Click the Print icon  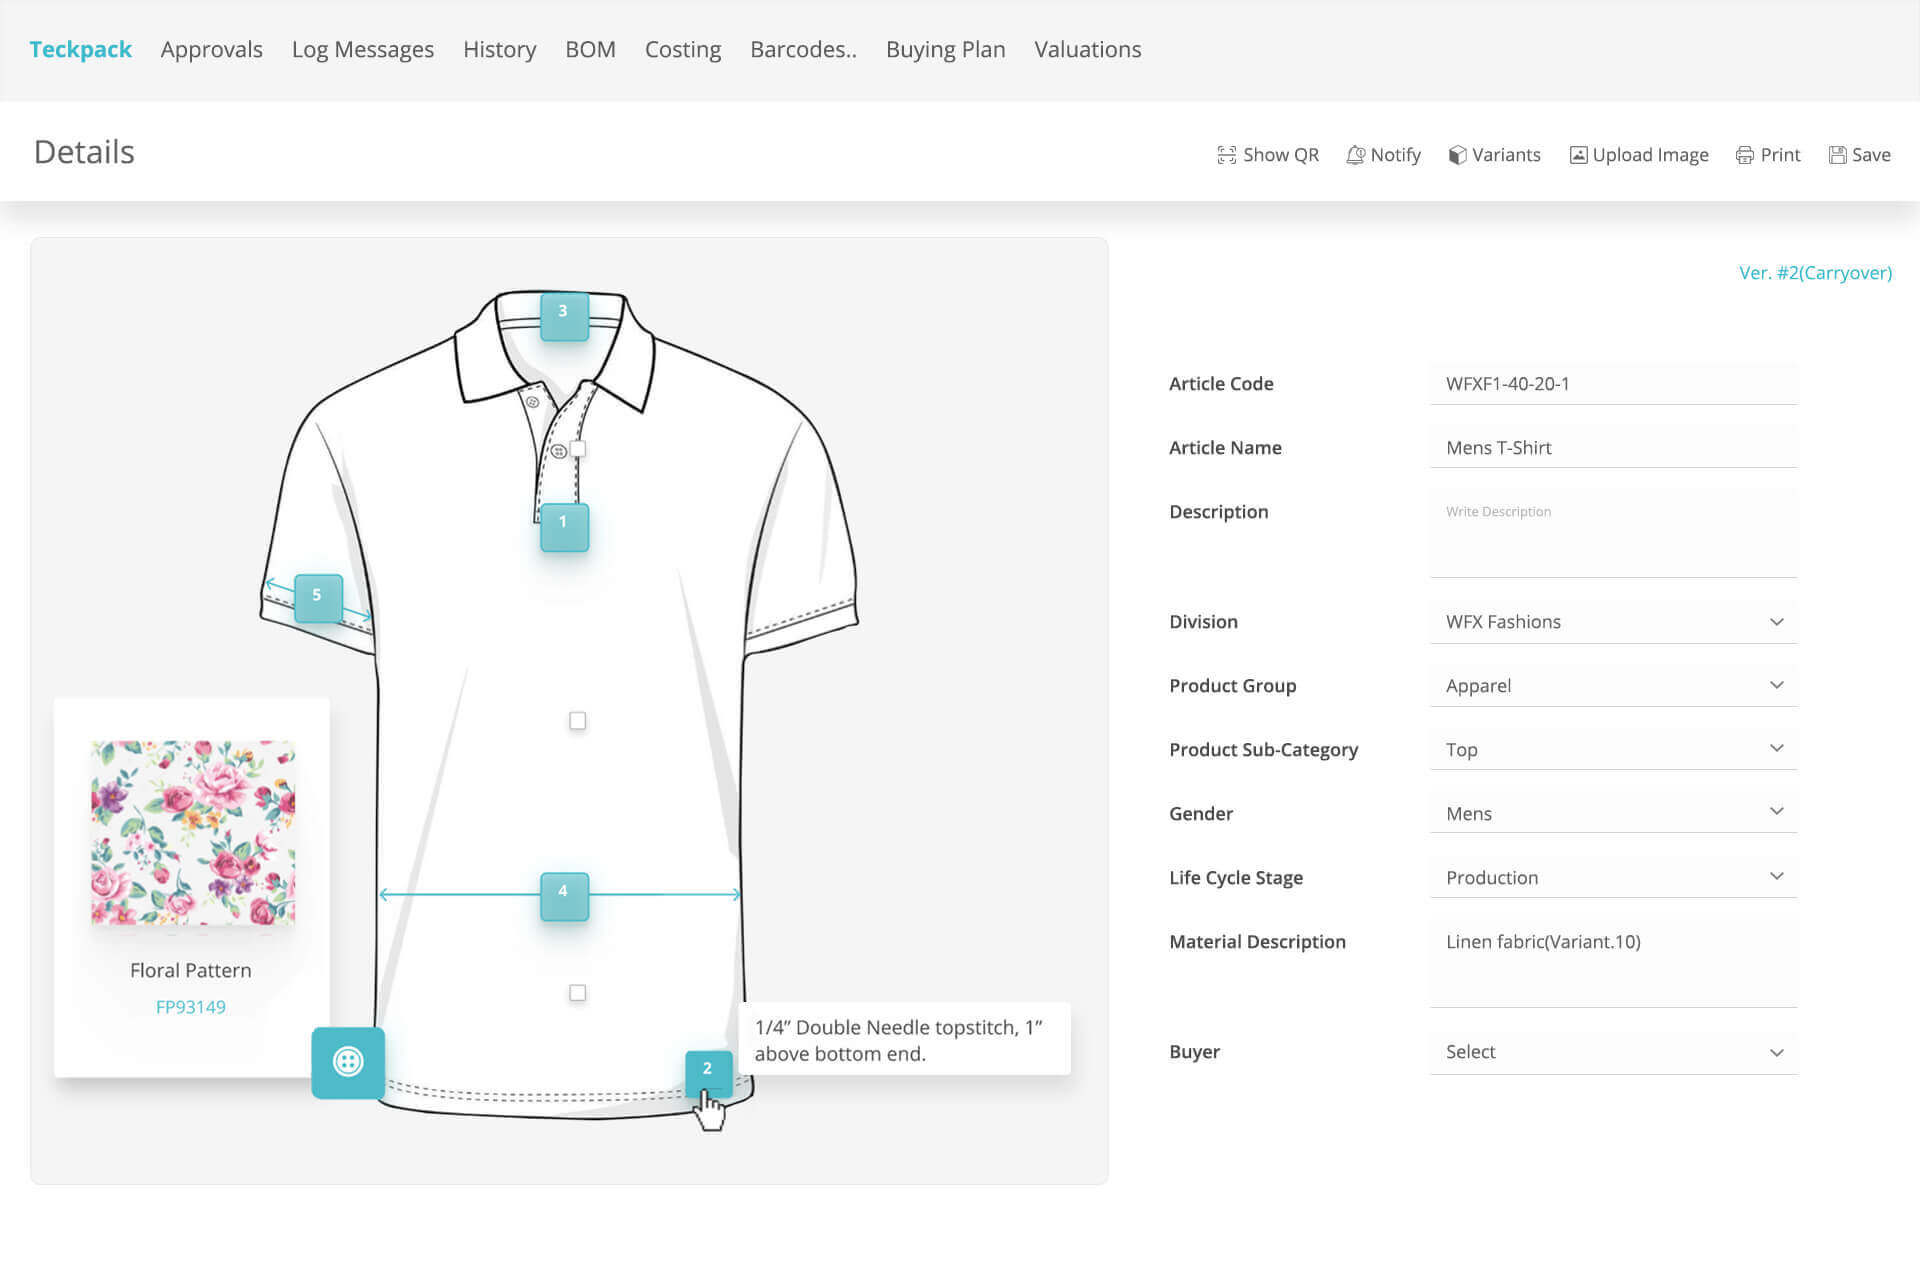(1745, 155)
